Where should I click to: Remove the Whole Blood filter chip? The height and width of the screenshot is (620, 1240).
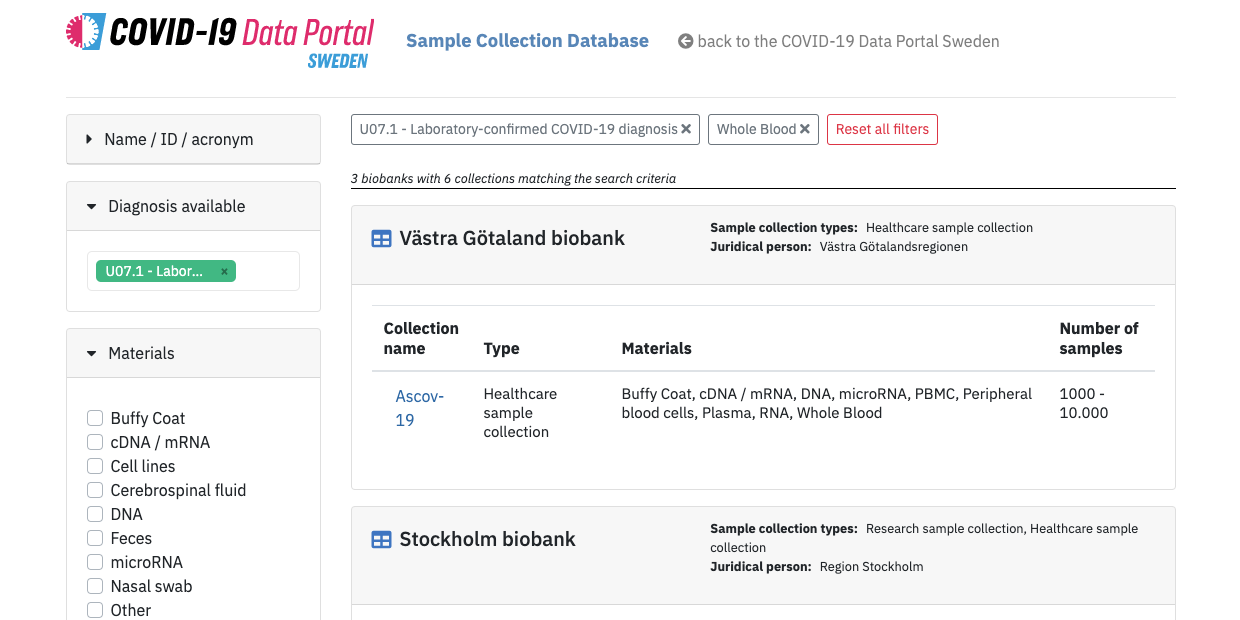click(x=805, y=129)
